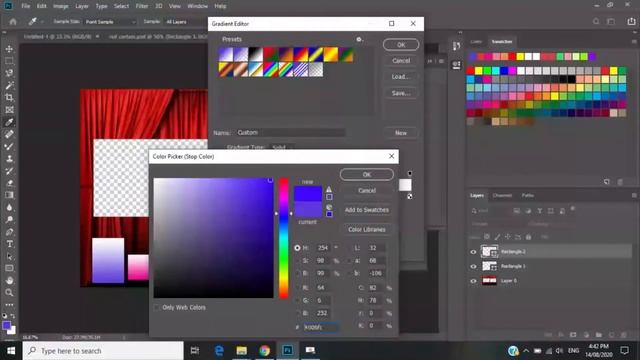The width and height of the screenshot is (640, 360).
Task: Open the Filter menu
Action: (x=142, y=6)
